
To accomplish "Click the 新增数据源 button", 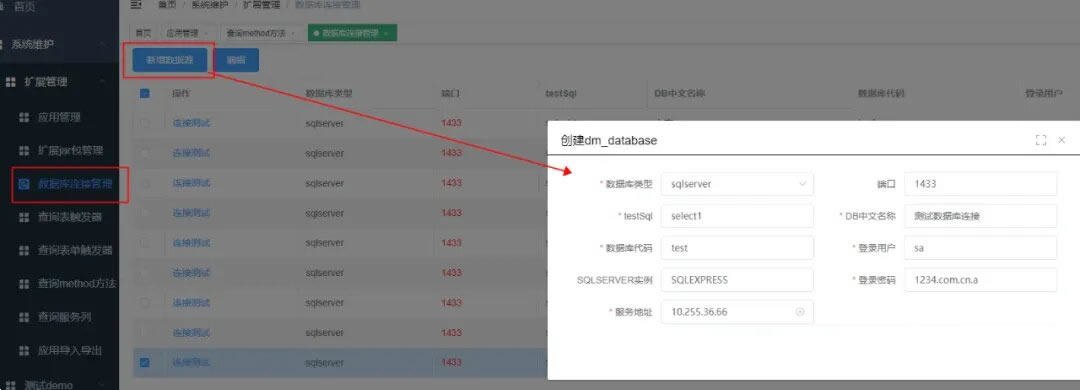I will (169, 61).
